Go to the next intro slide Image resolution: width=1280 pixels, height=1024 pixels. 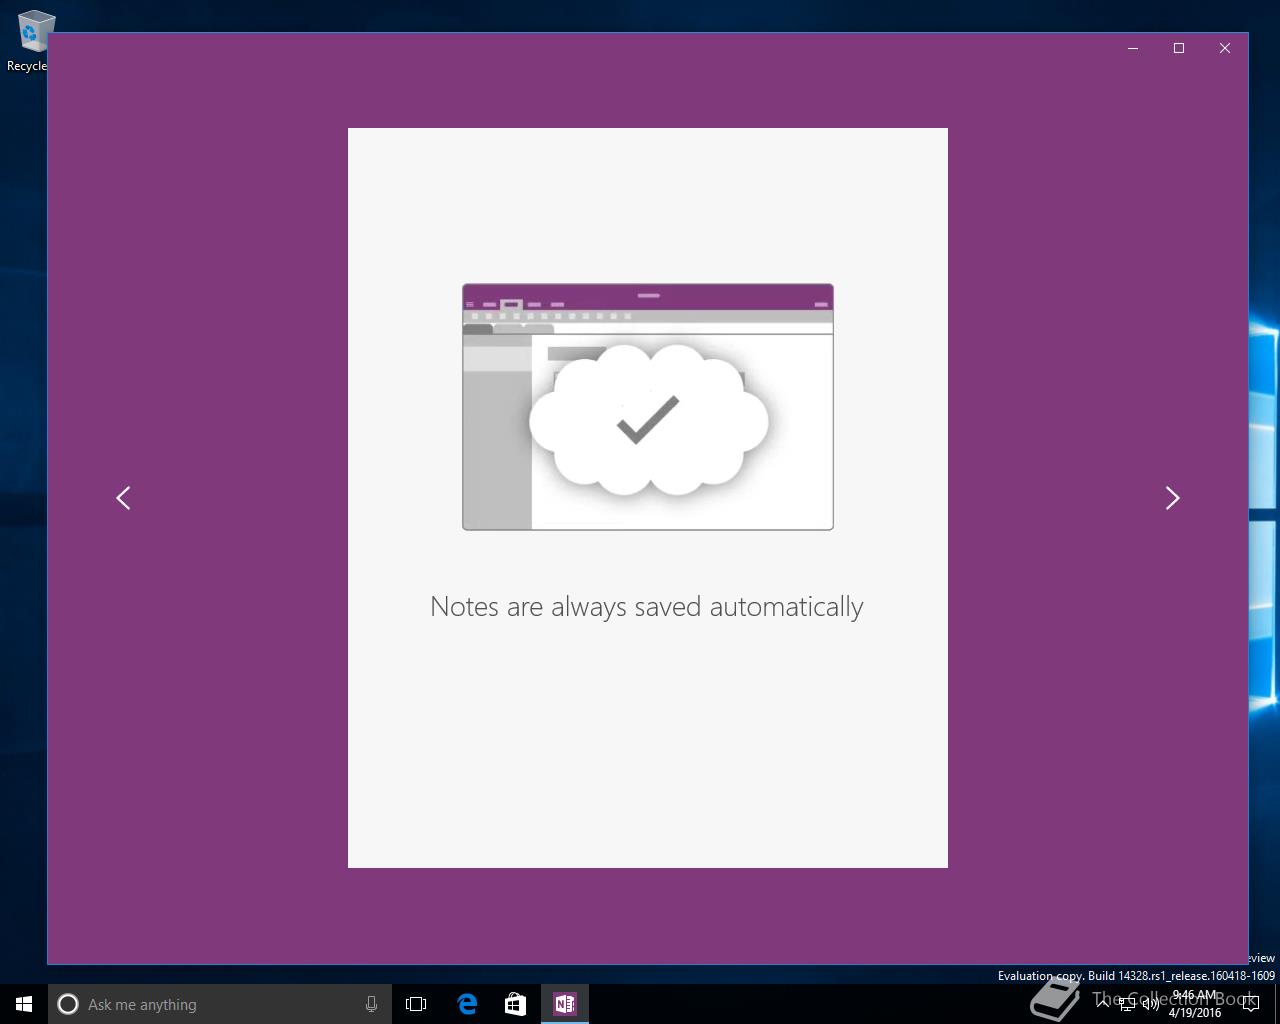1172,498
